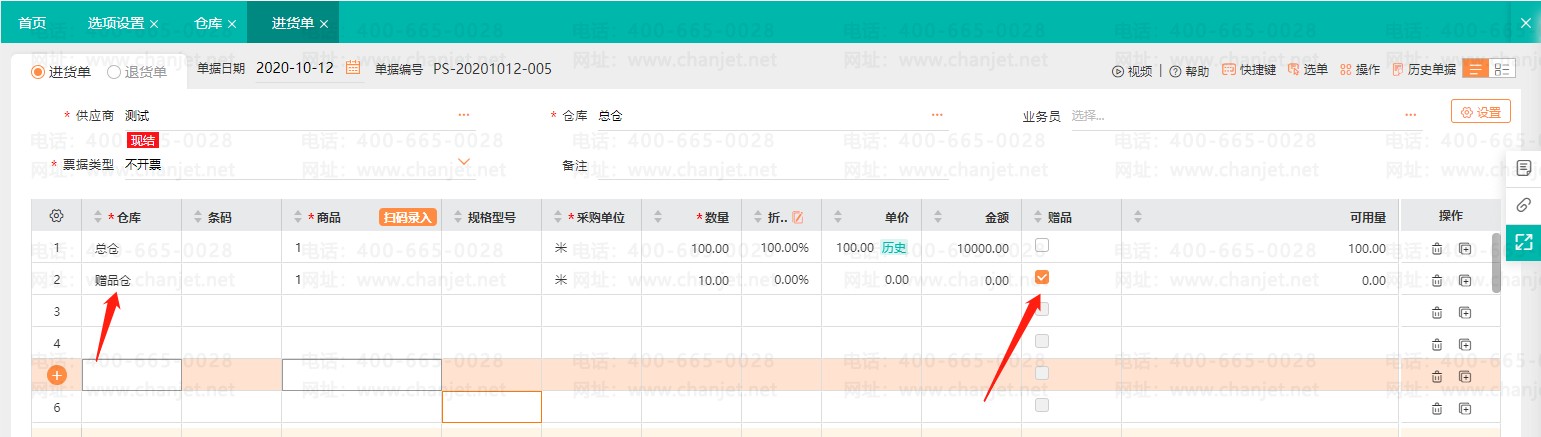Screen dimensions: 1541x437
Task: Copy row 1 with the duplicate icon
Action: 1465,248
